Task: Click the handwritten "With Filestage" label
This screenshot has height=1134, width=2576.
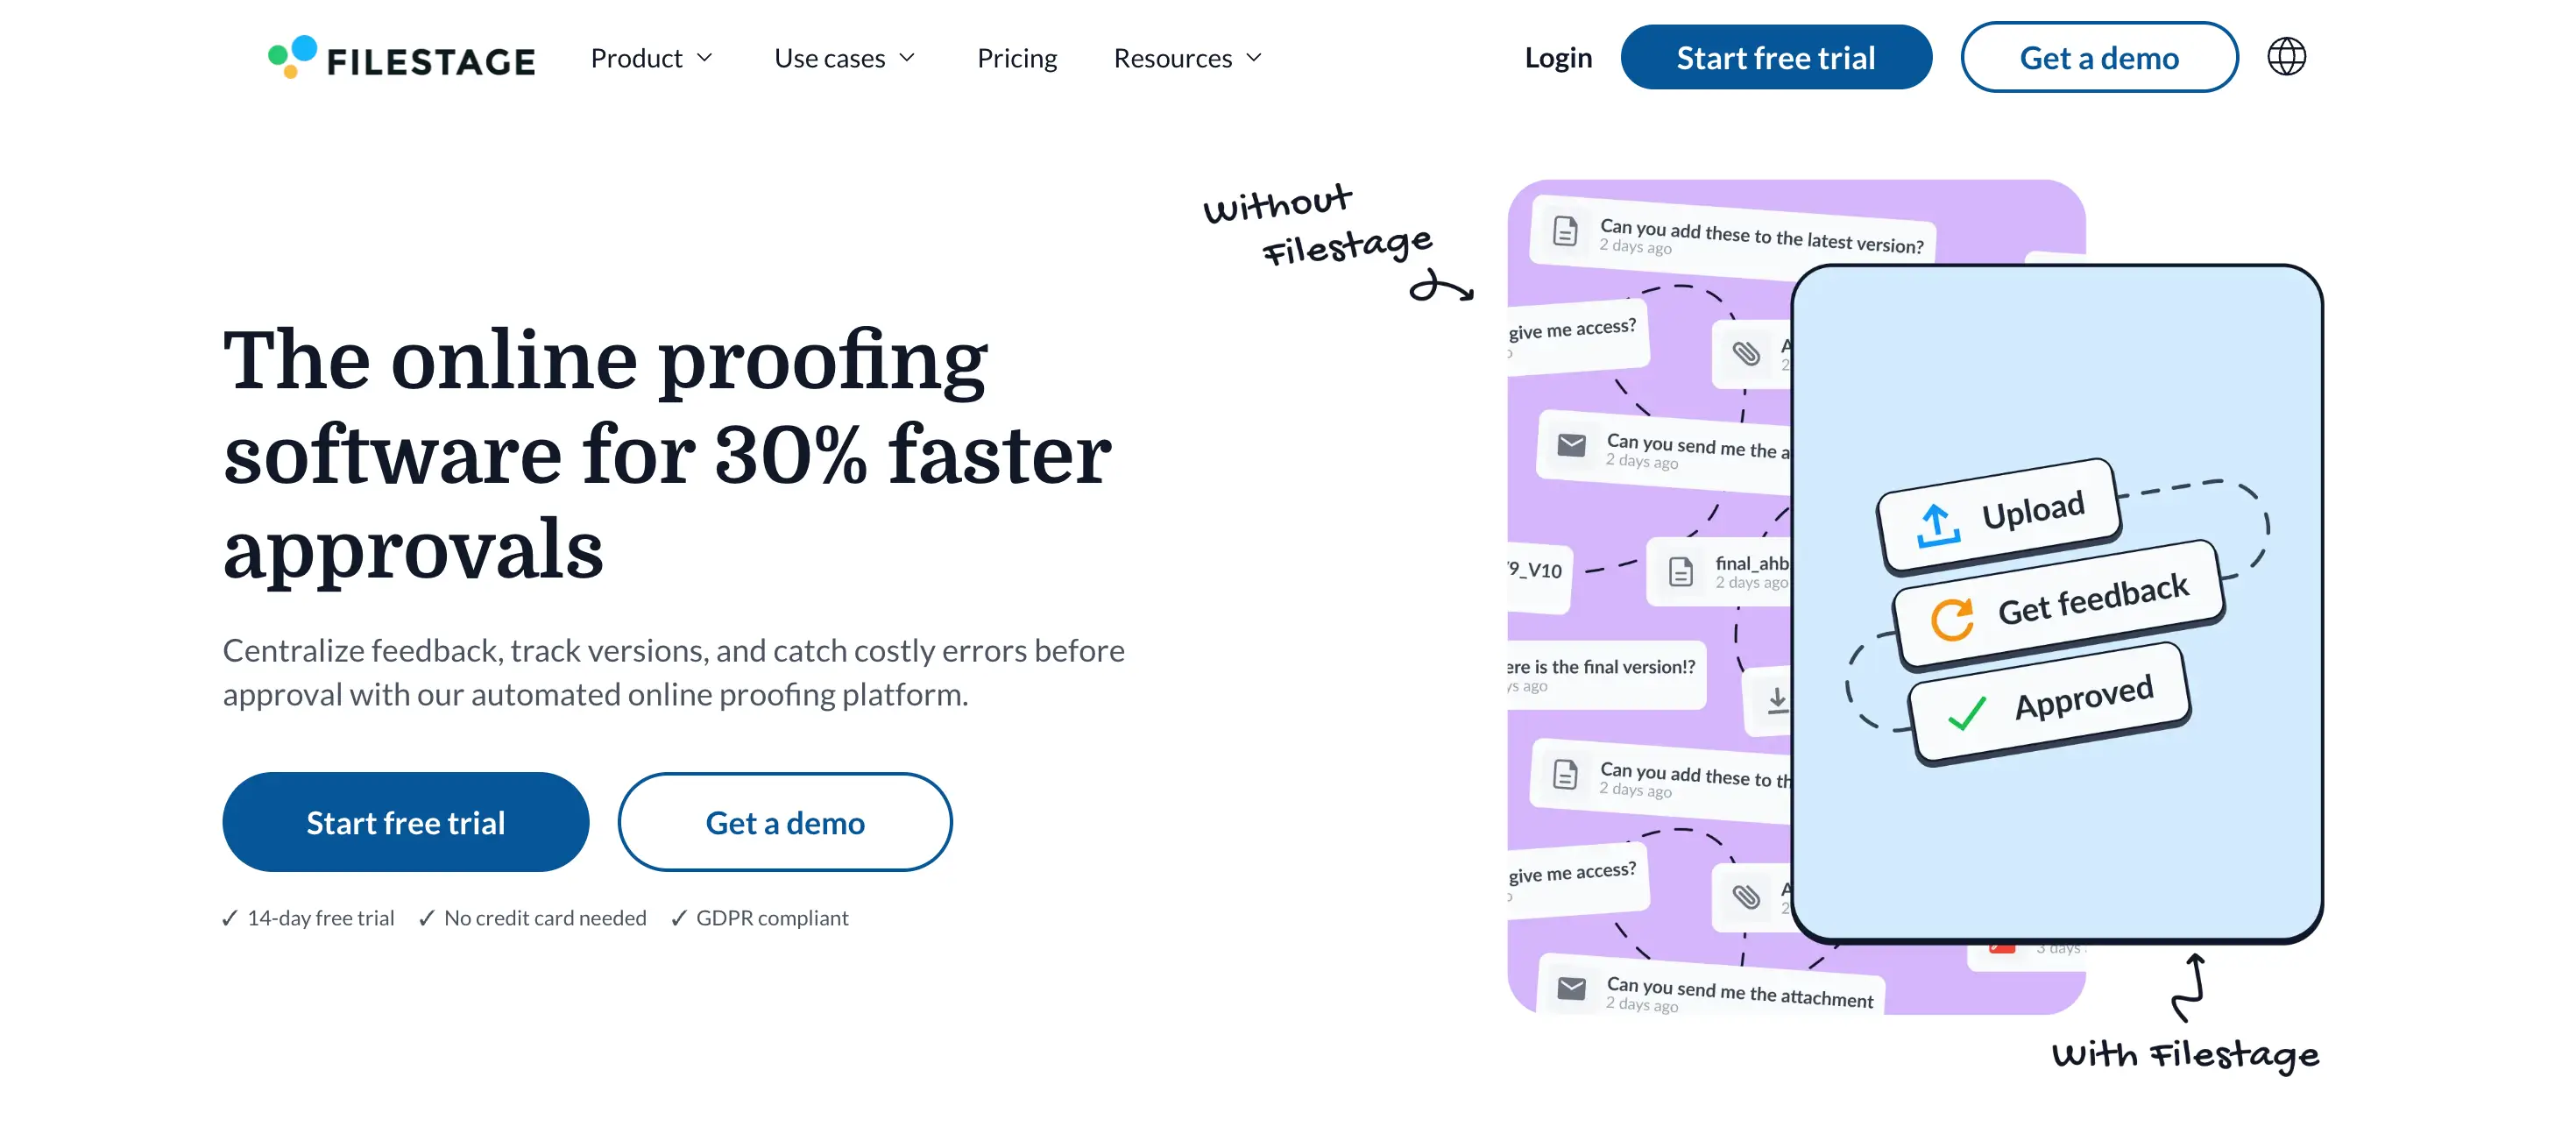Action: pos(2184,1056)
